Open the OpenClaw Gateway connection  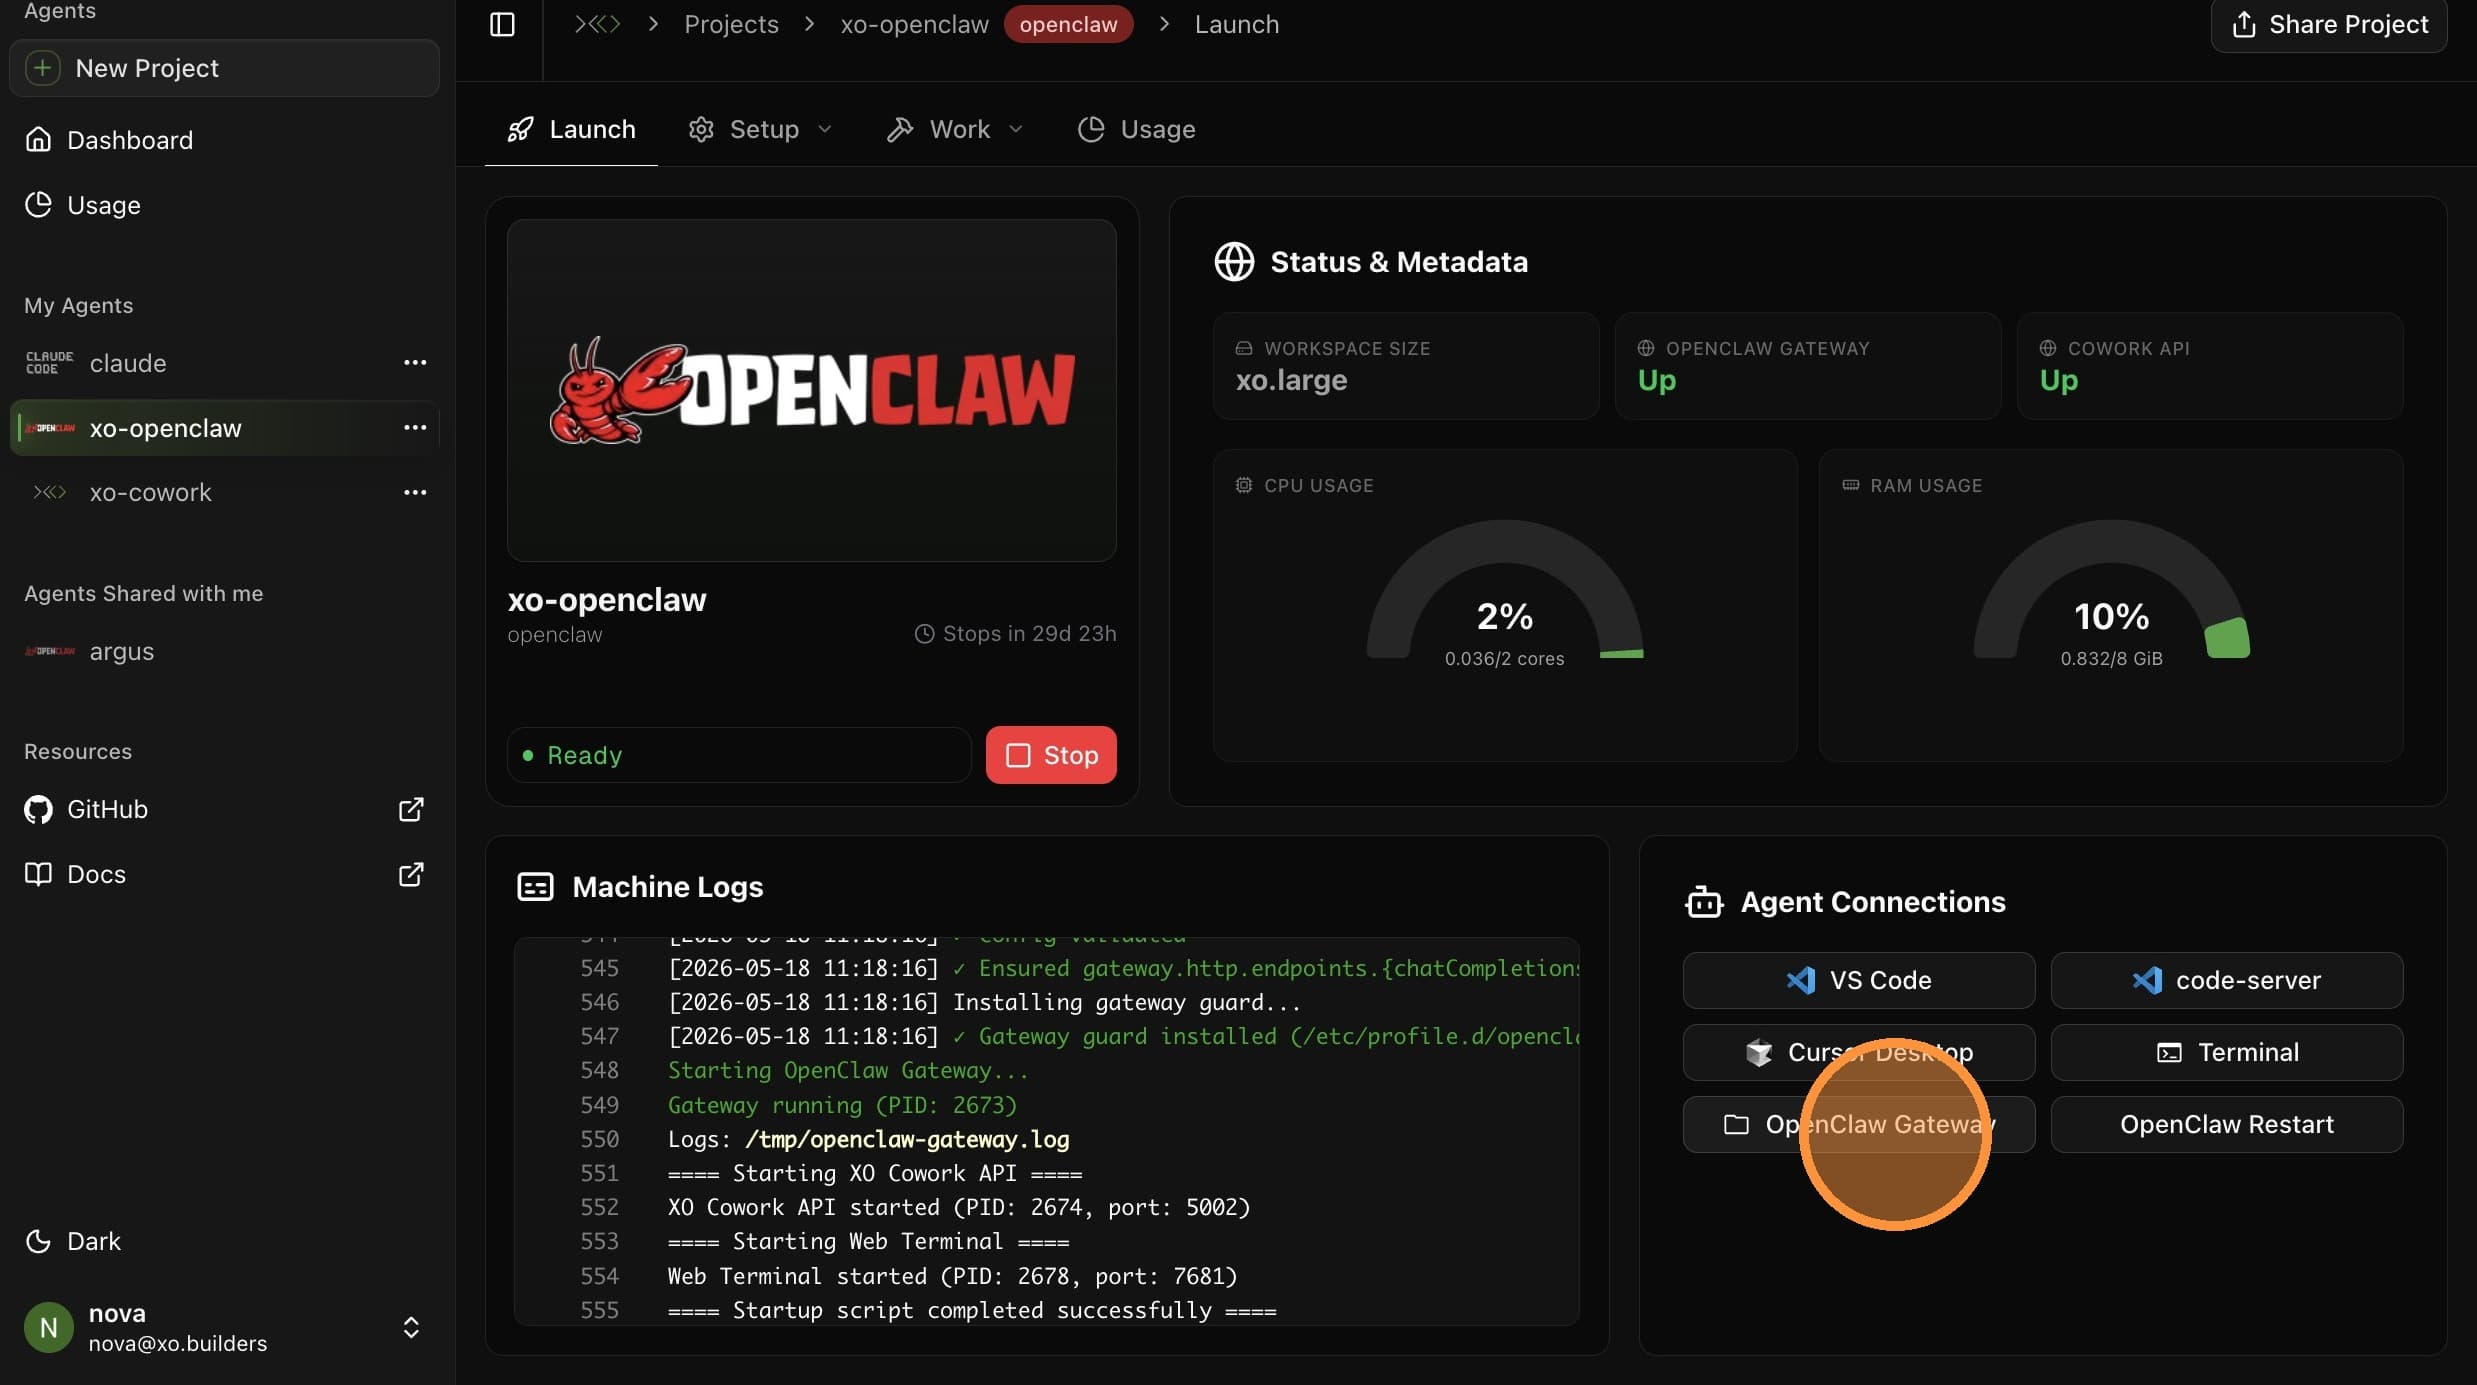tap(1858, 1124)
